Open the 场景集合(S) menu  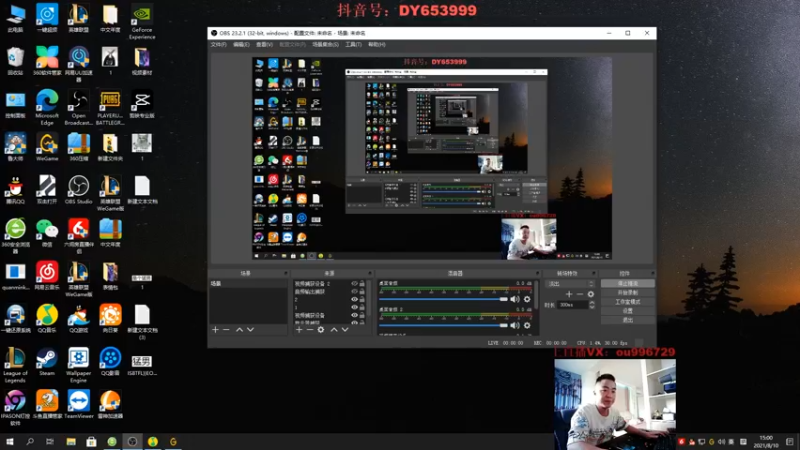pyautogui.click(x=326, y=45)
